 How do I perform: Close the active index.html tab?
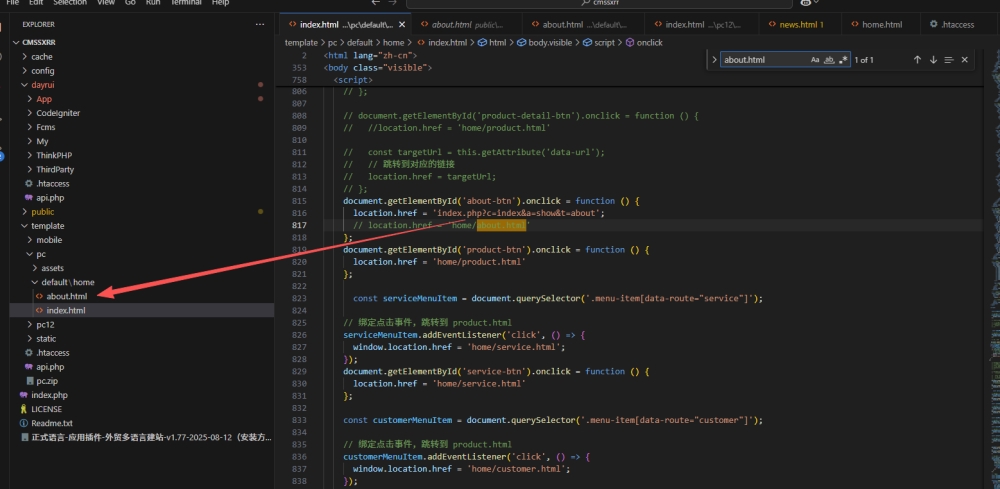[402, 25]
